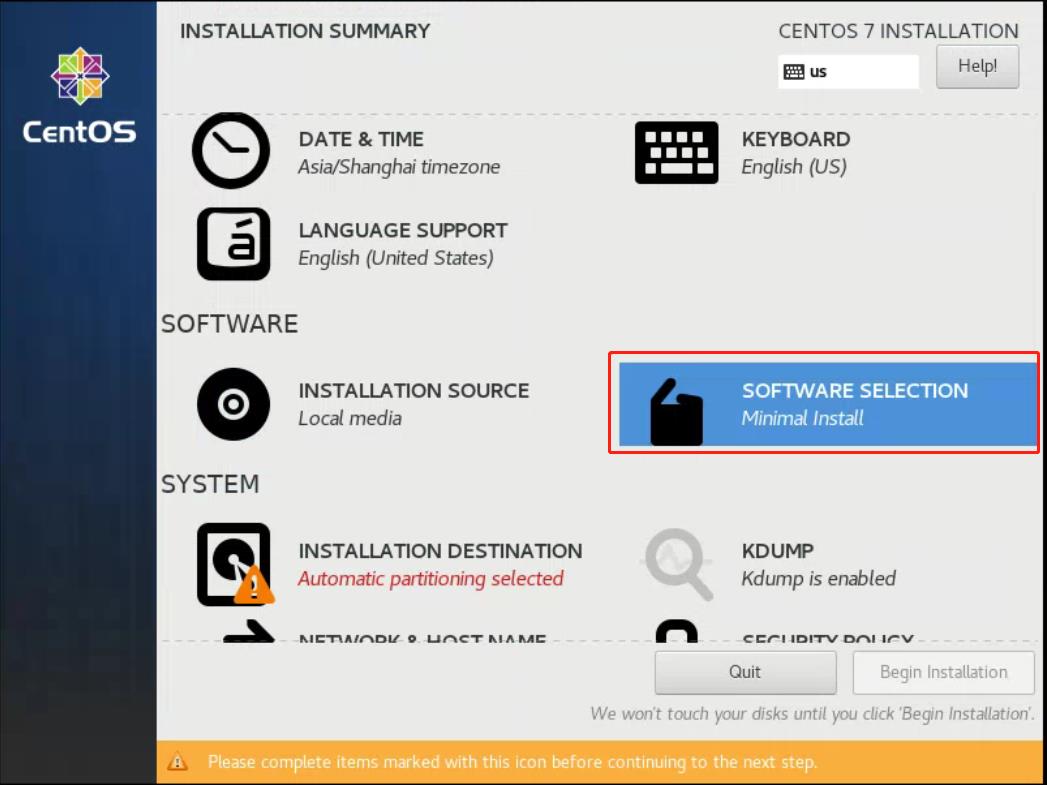
Task: Click the Keyboard layout icon
Action: pos(676,153)
